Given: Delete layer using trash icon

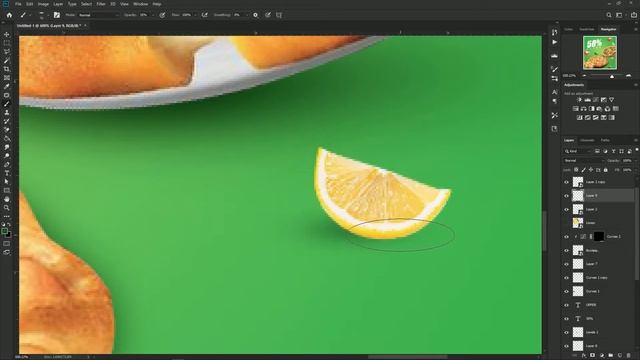Looking at the screenshot, I should (x=629, y=356).
